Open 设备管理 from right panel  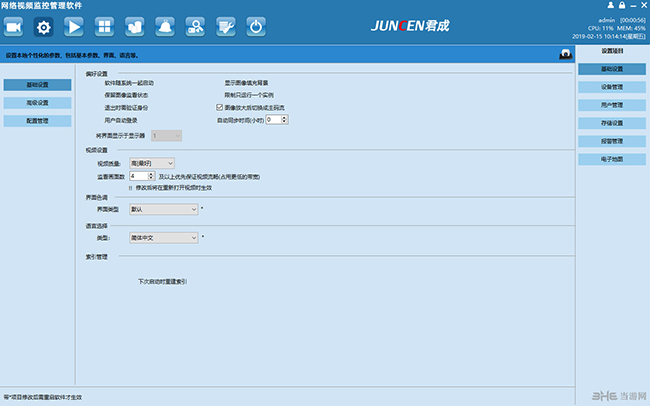point(611,87)
